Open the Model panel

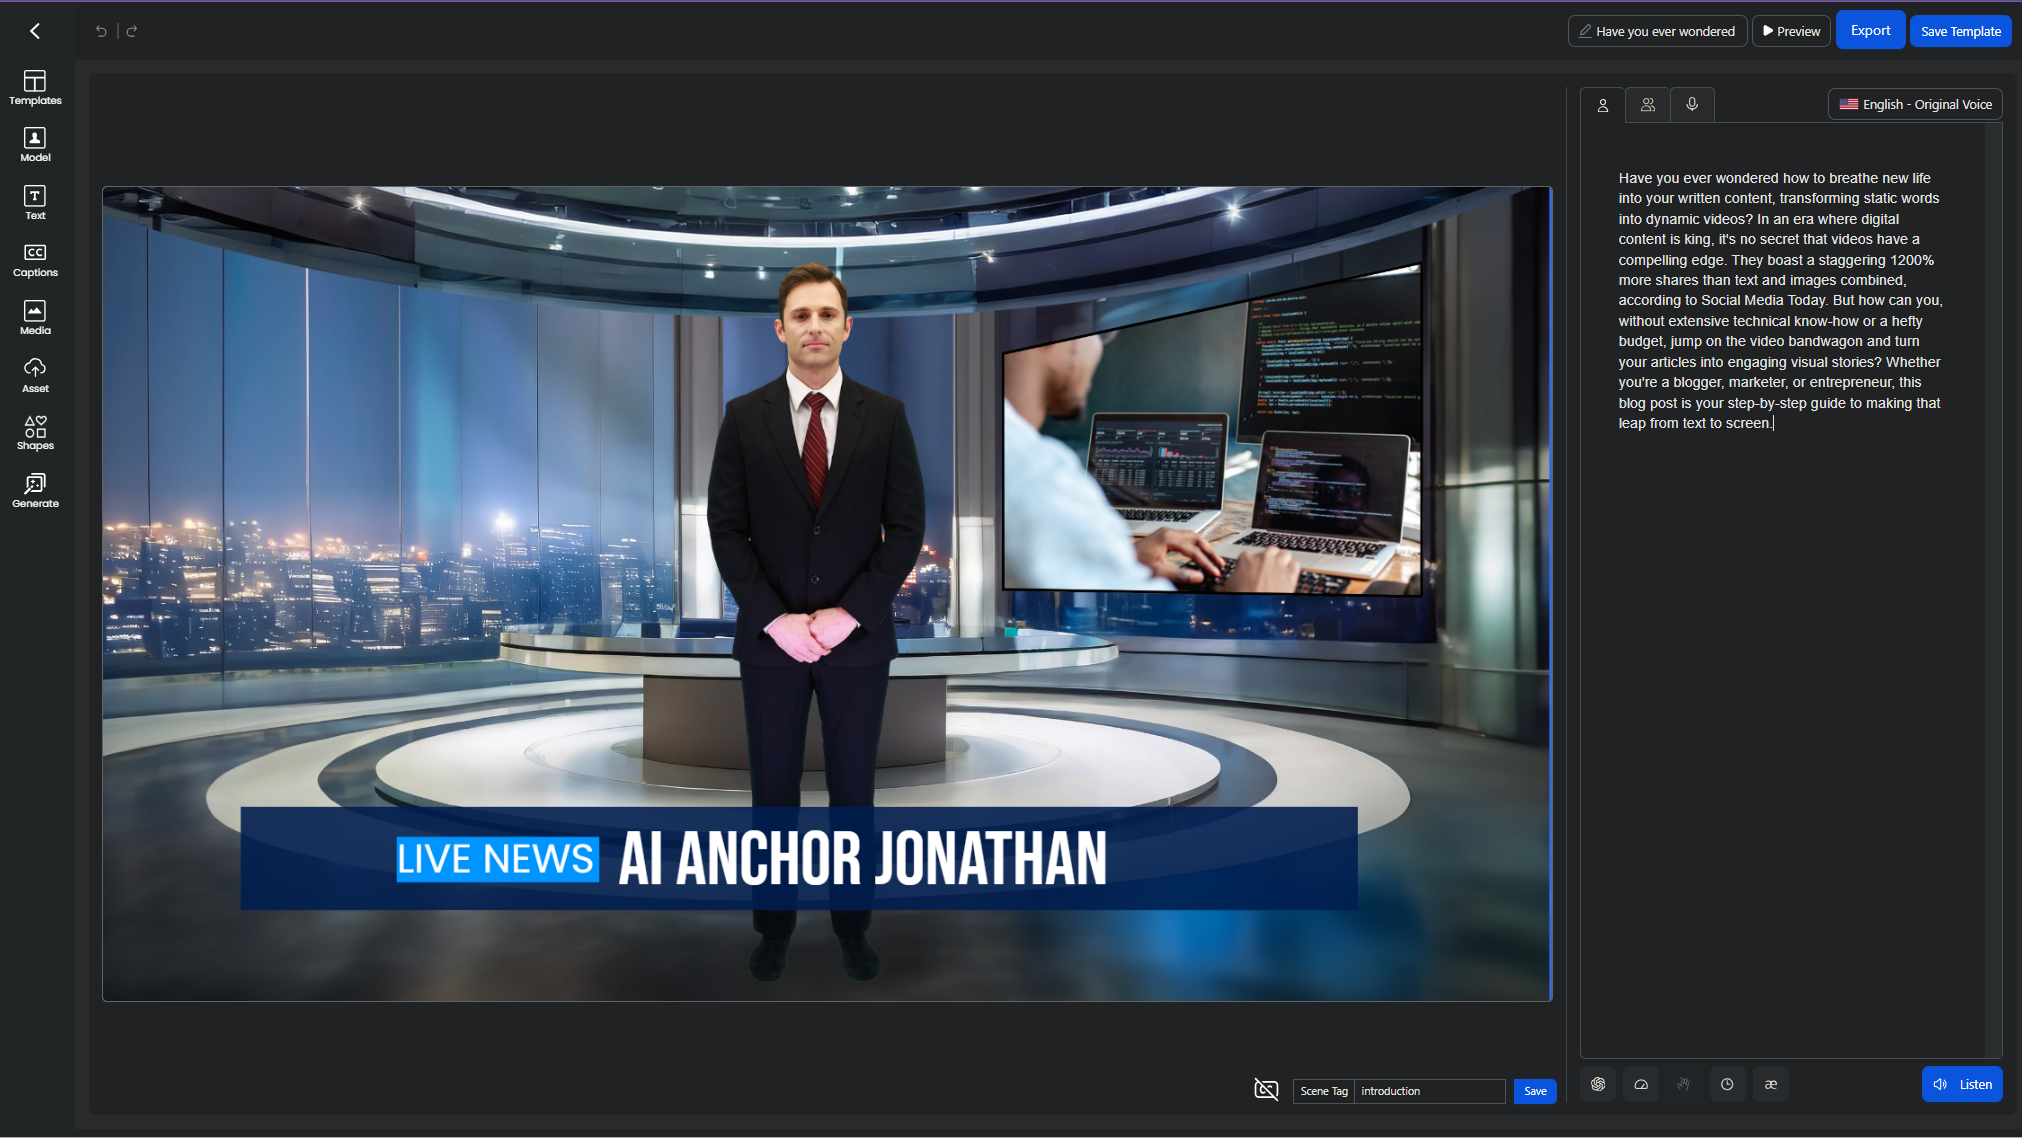tap(35, 145)
